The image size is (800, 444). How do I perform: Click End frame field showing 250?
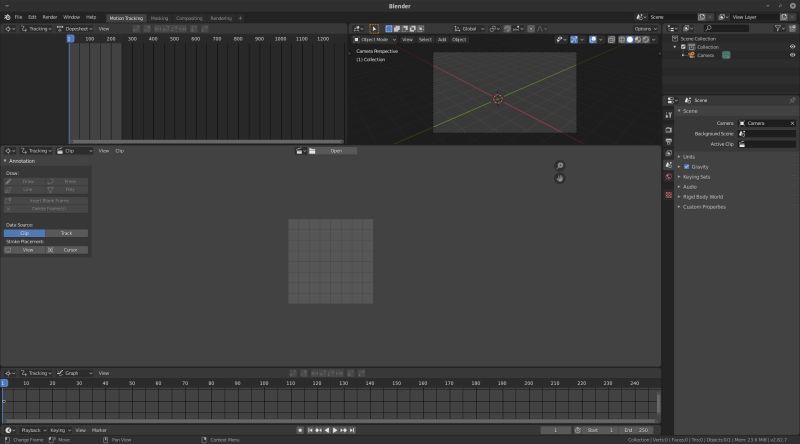point(638,430)
